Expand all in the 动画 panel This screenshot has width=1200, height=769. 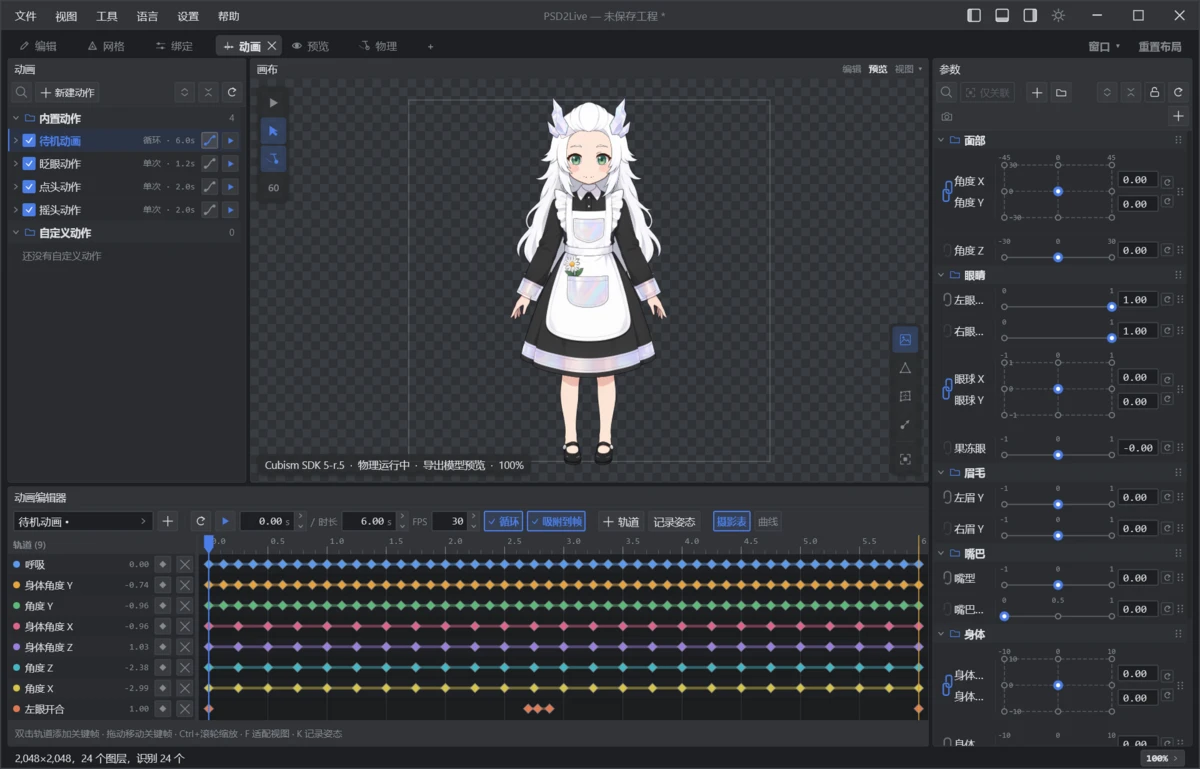tap(184, 92)
